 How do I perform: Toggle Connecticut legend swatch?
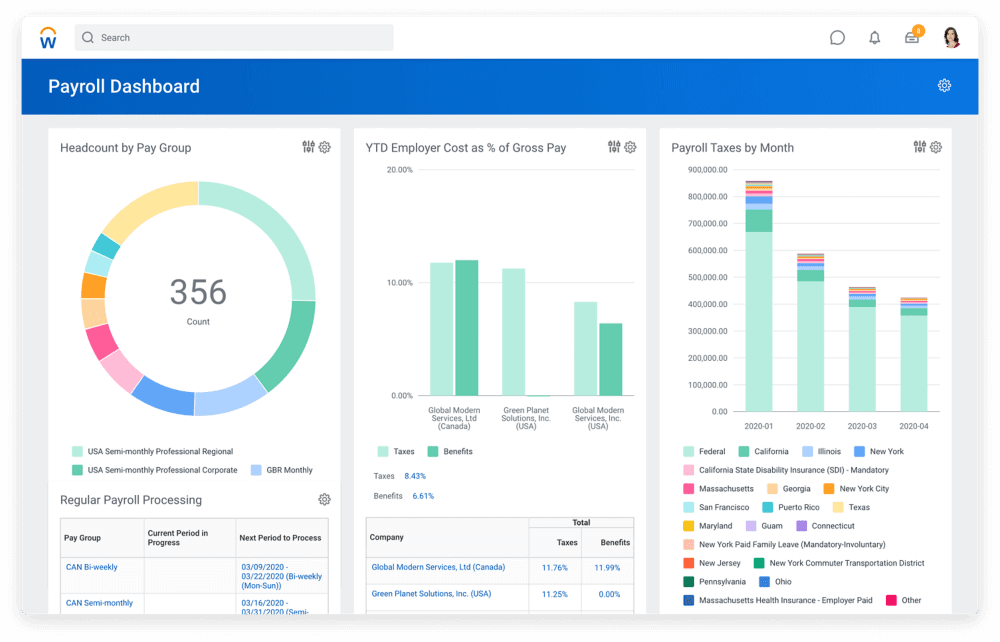802,526
